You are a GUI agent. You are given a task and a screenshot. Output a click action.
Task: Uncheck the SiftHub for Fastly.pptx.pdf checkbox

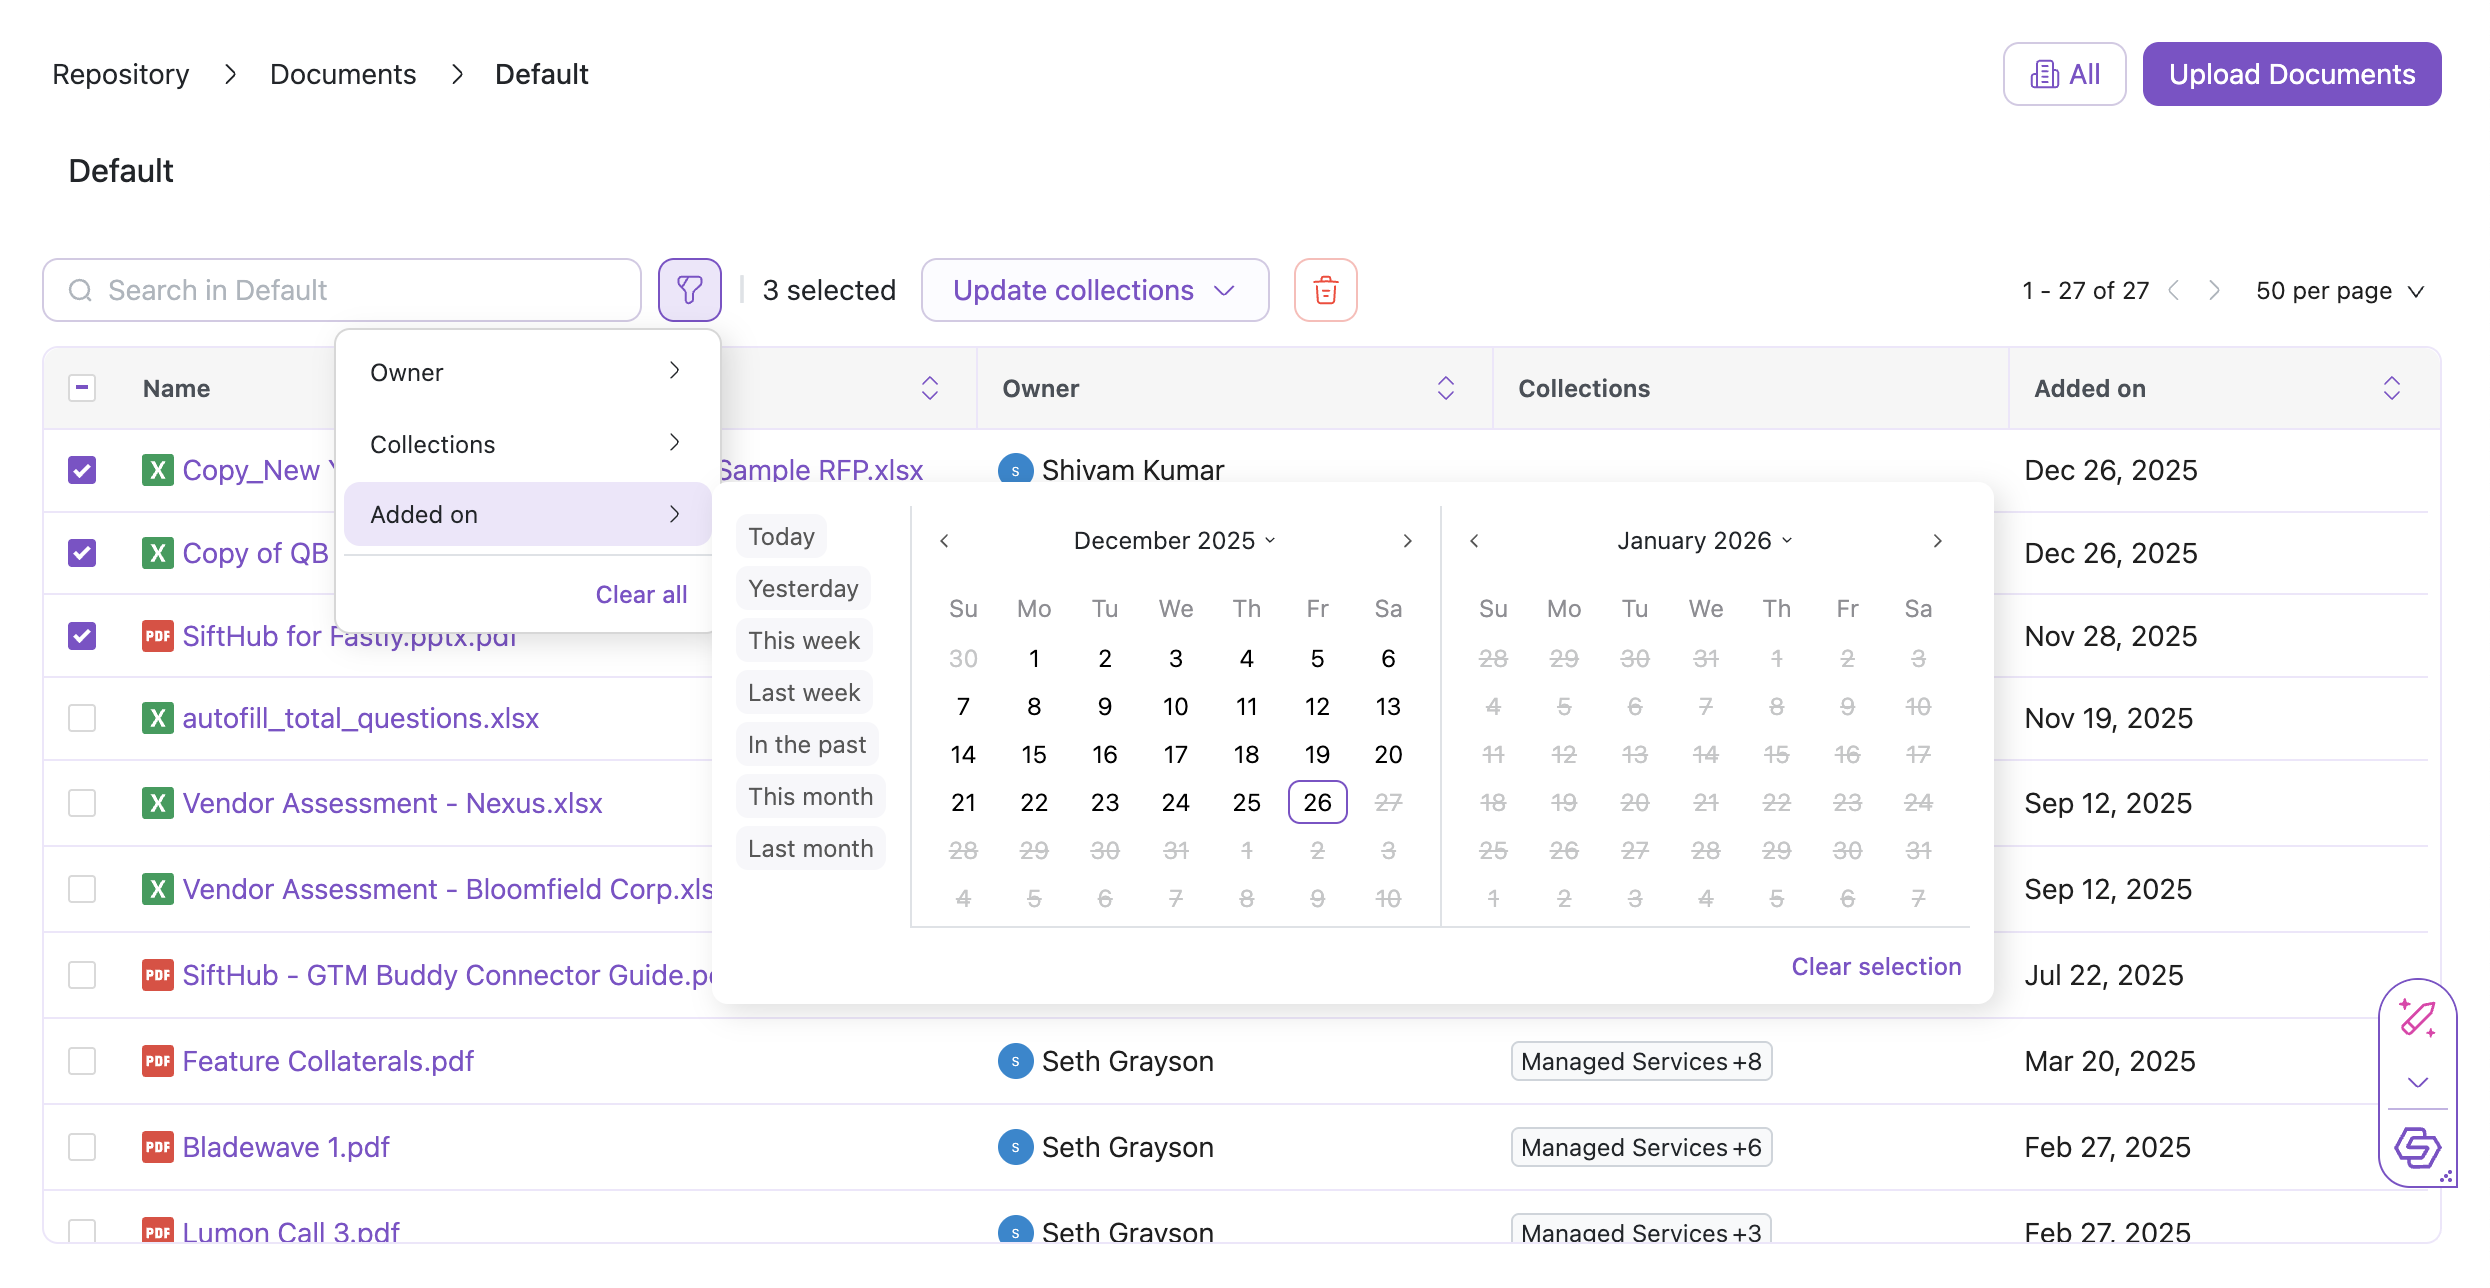click(x=82, y=636)
